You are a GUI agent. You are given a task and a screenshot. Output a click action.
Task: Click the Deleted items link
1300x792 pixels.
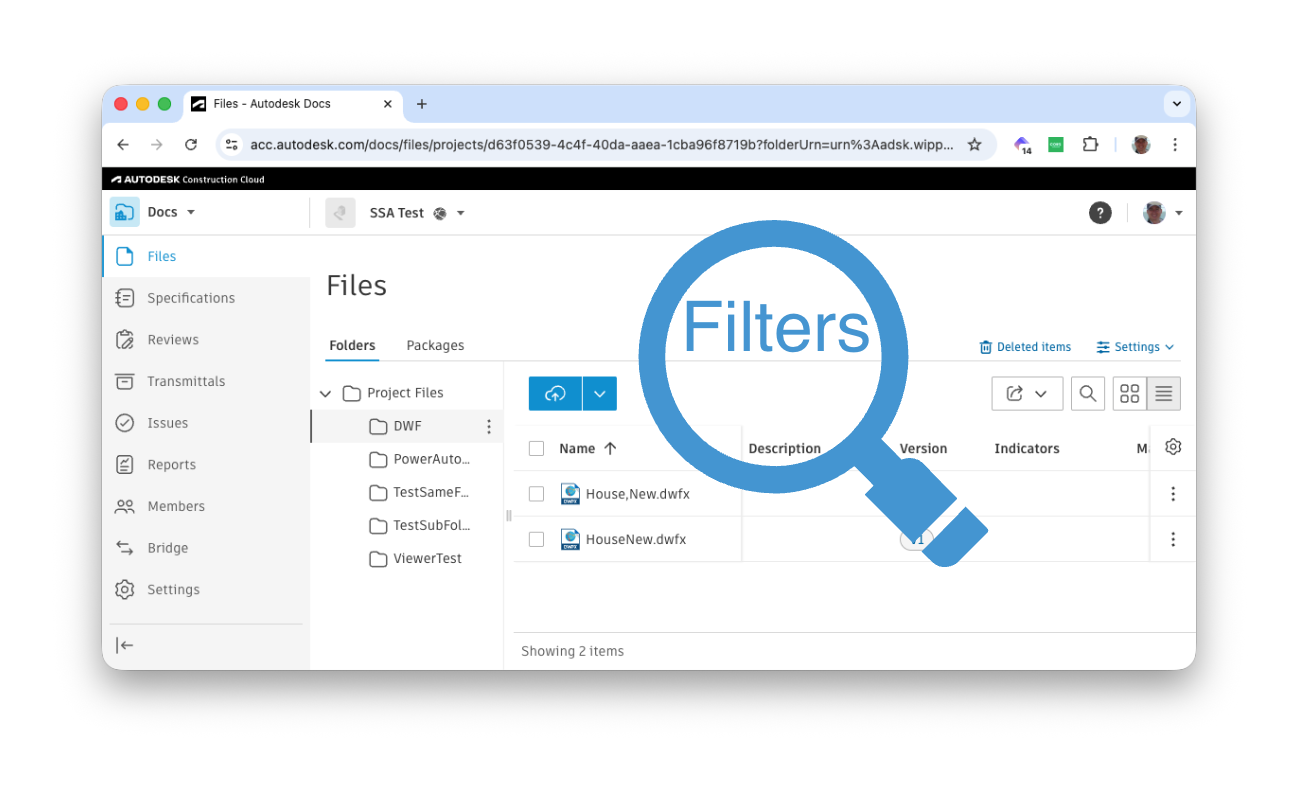pyautogui.click(x=1025, y=347)
